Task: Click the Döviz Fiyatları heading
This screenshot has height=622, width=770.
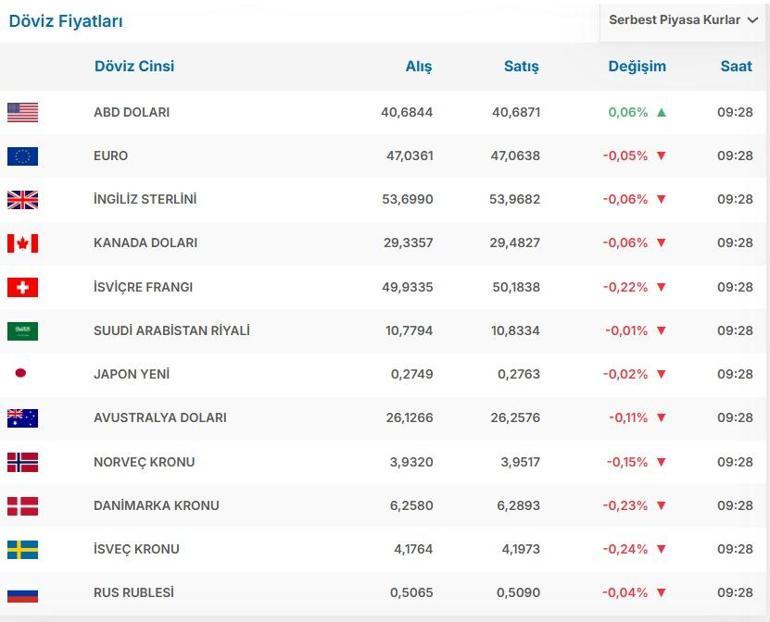Action: click(66, 21)
